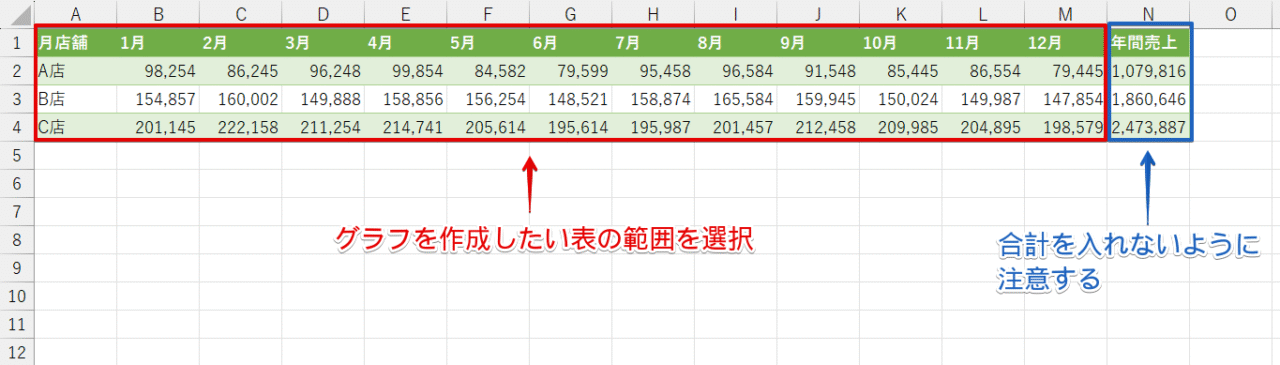Click the 12月 header cell
1280x365 pixels.
pyautogui.click(x=1066, y=43)
